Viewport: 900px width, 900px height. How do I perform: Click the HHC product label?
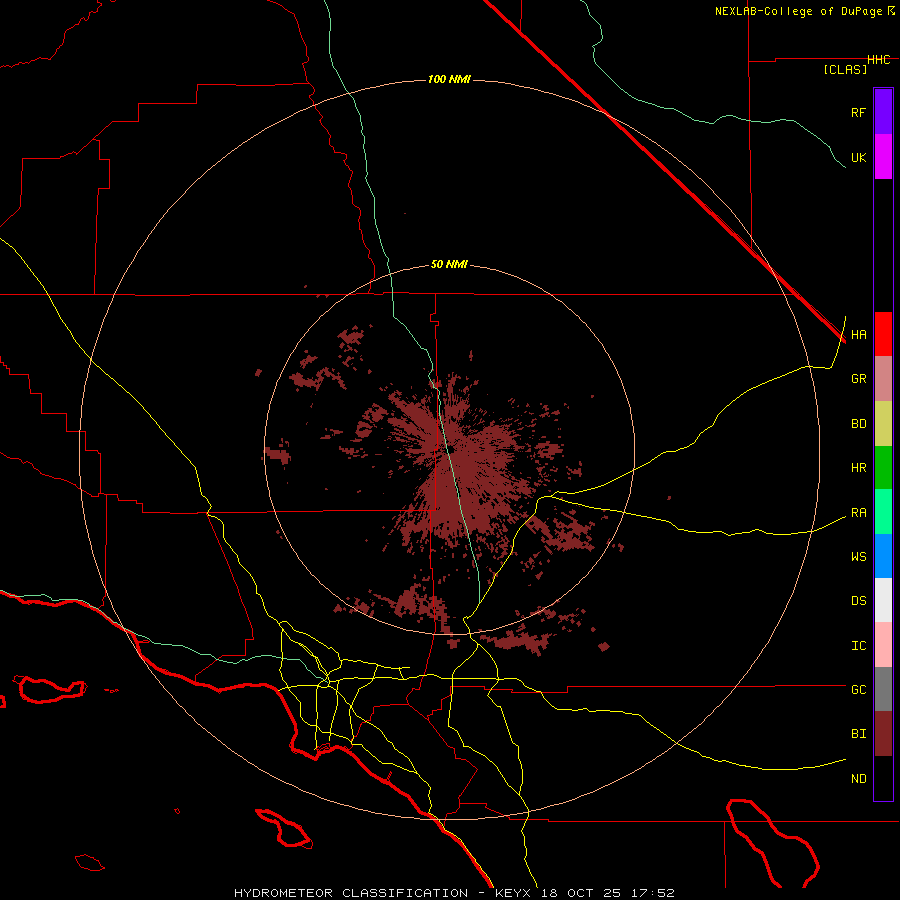(x=879, y=60)
